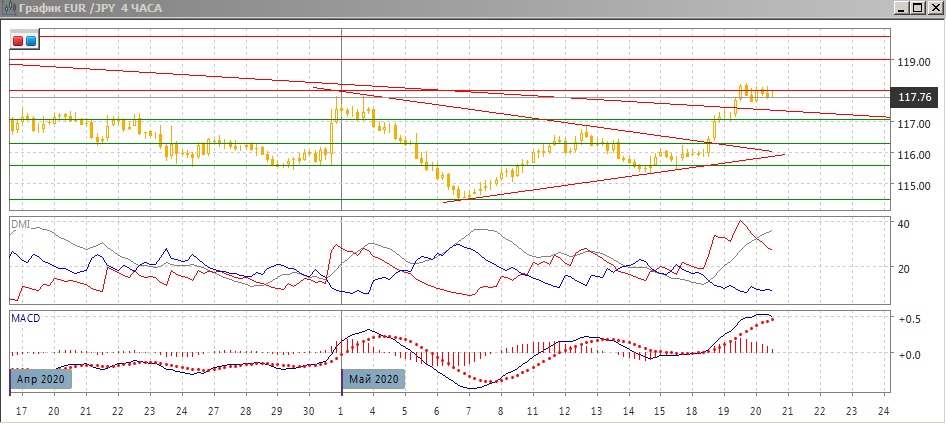Viewport: 946px width, 424px height.
Task: Click the chart icon in title bar
Action: [x=9, y=8]
